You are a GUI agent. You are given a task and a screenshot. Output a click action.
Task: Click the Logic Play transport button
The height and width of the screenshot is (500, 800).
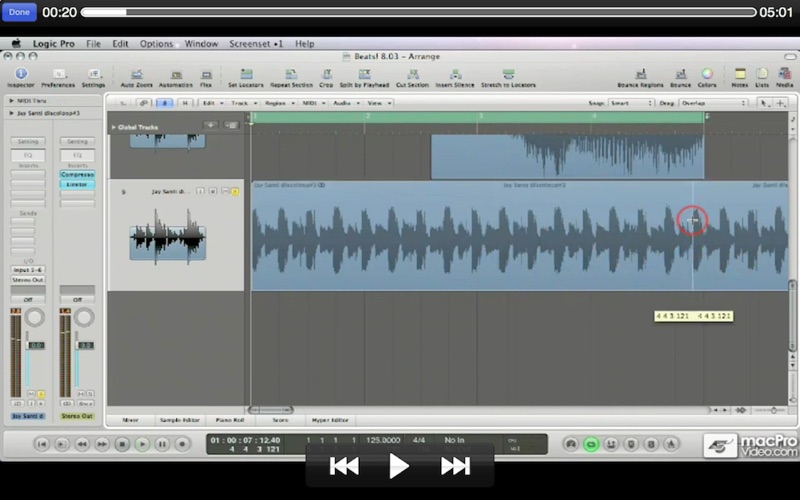pos(142,444)
